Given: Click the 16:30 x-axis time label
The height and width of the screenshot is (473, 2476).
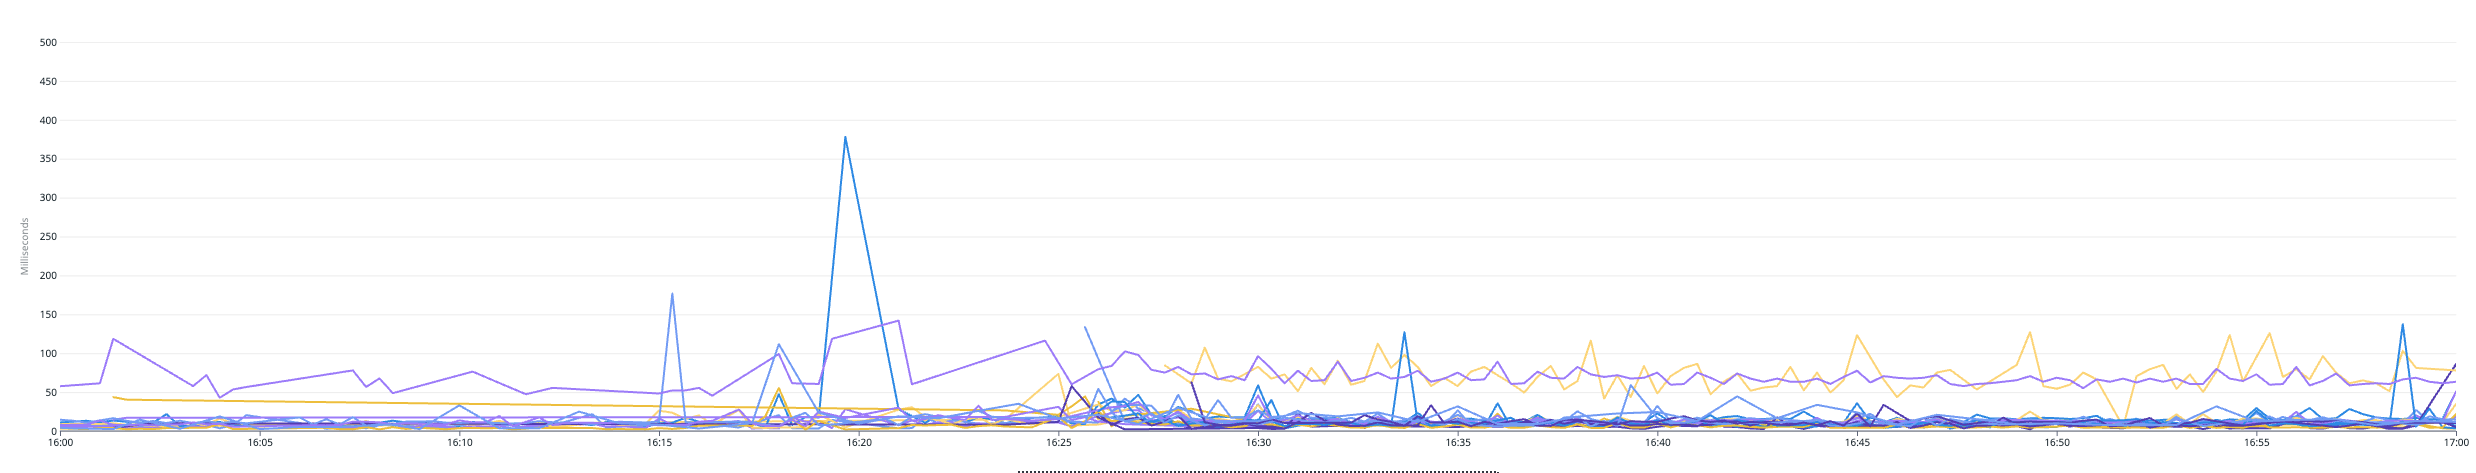Looking at the screenshot, I should pos(1258,442).
